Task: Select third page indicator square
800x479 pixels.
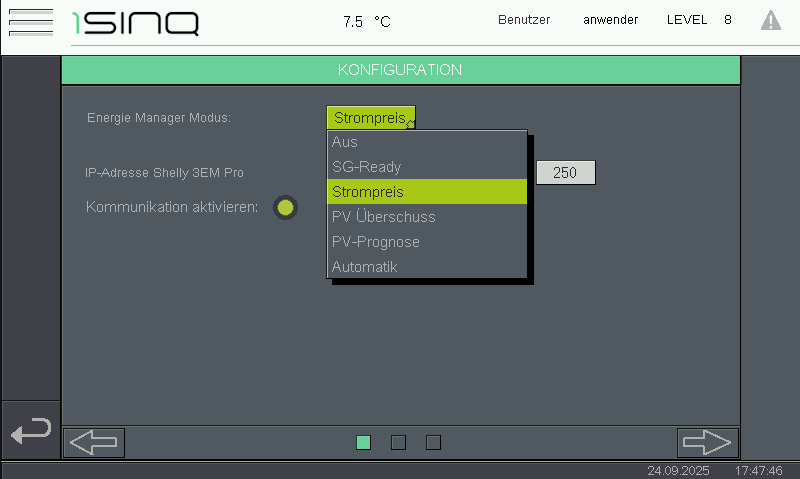Action: (433, 442)
